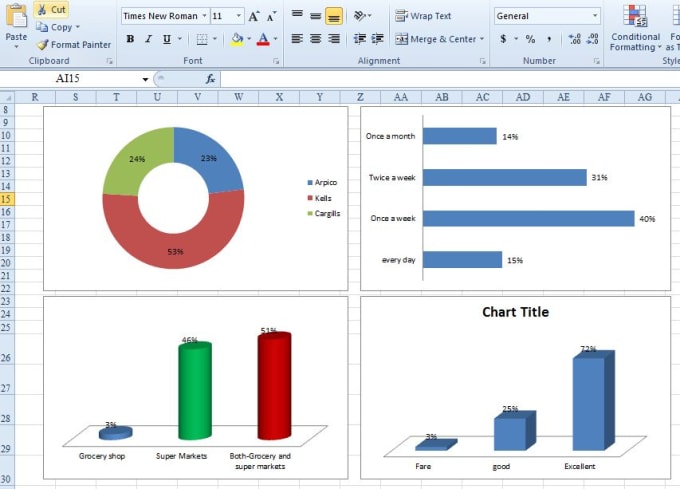Apply accounting dollar format
680x489 pixels.
tap(503, 39)
